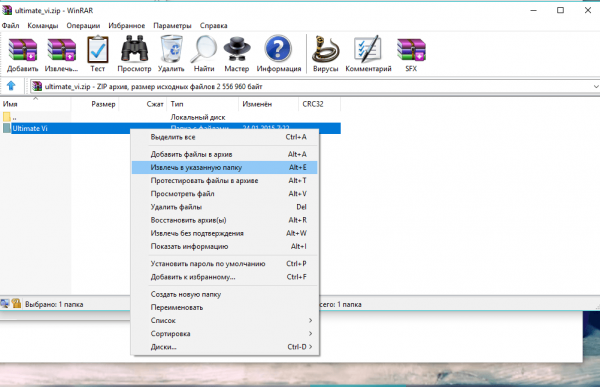Image resolution: width=600 pixels, height=387 pixels.
Task: Expand the Список submenu arrow
Action: coord(310,320)
